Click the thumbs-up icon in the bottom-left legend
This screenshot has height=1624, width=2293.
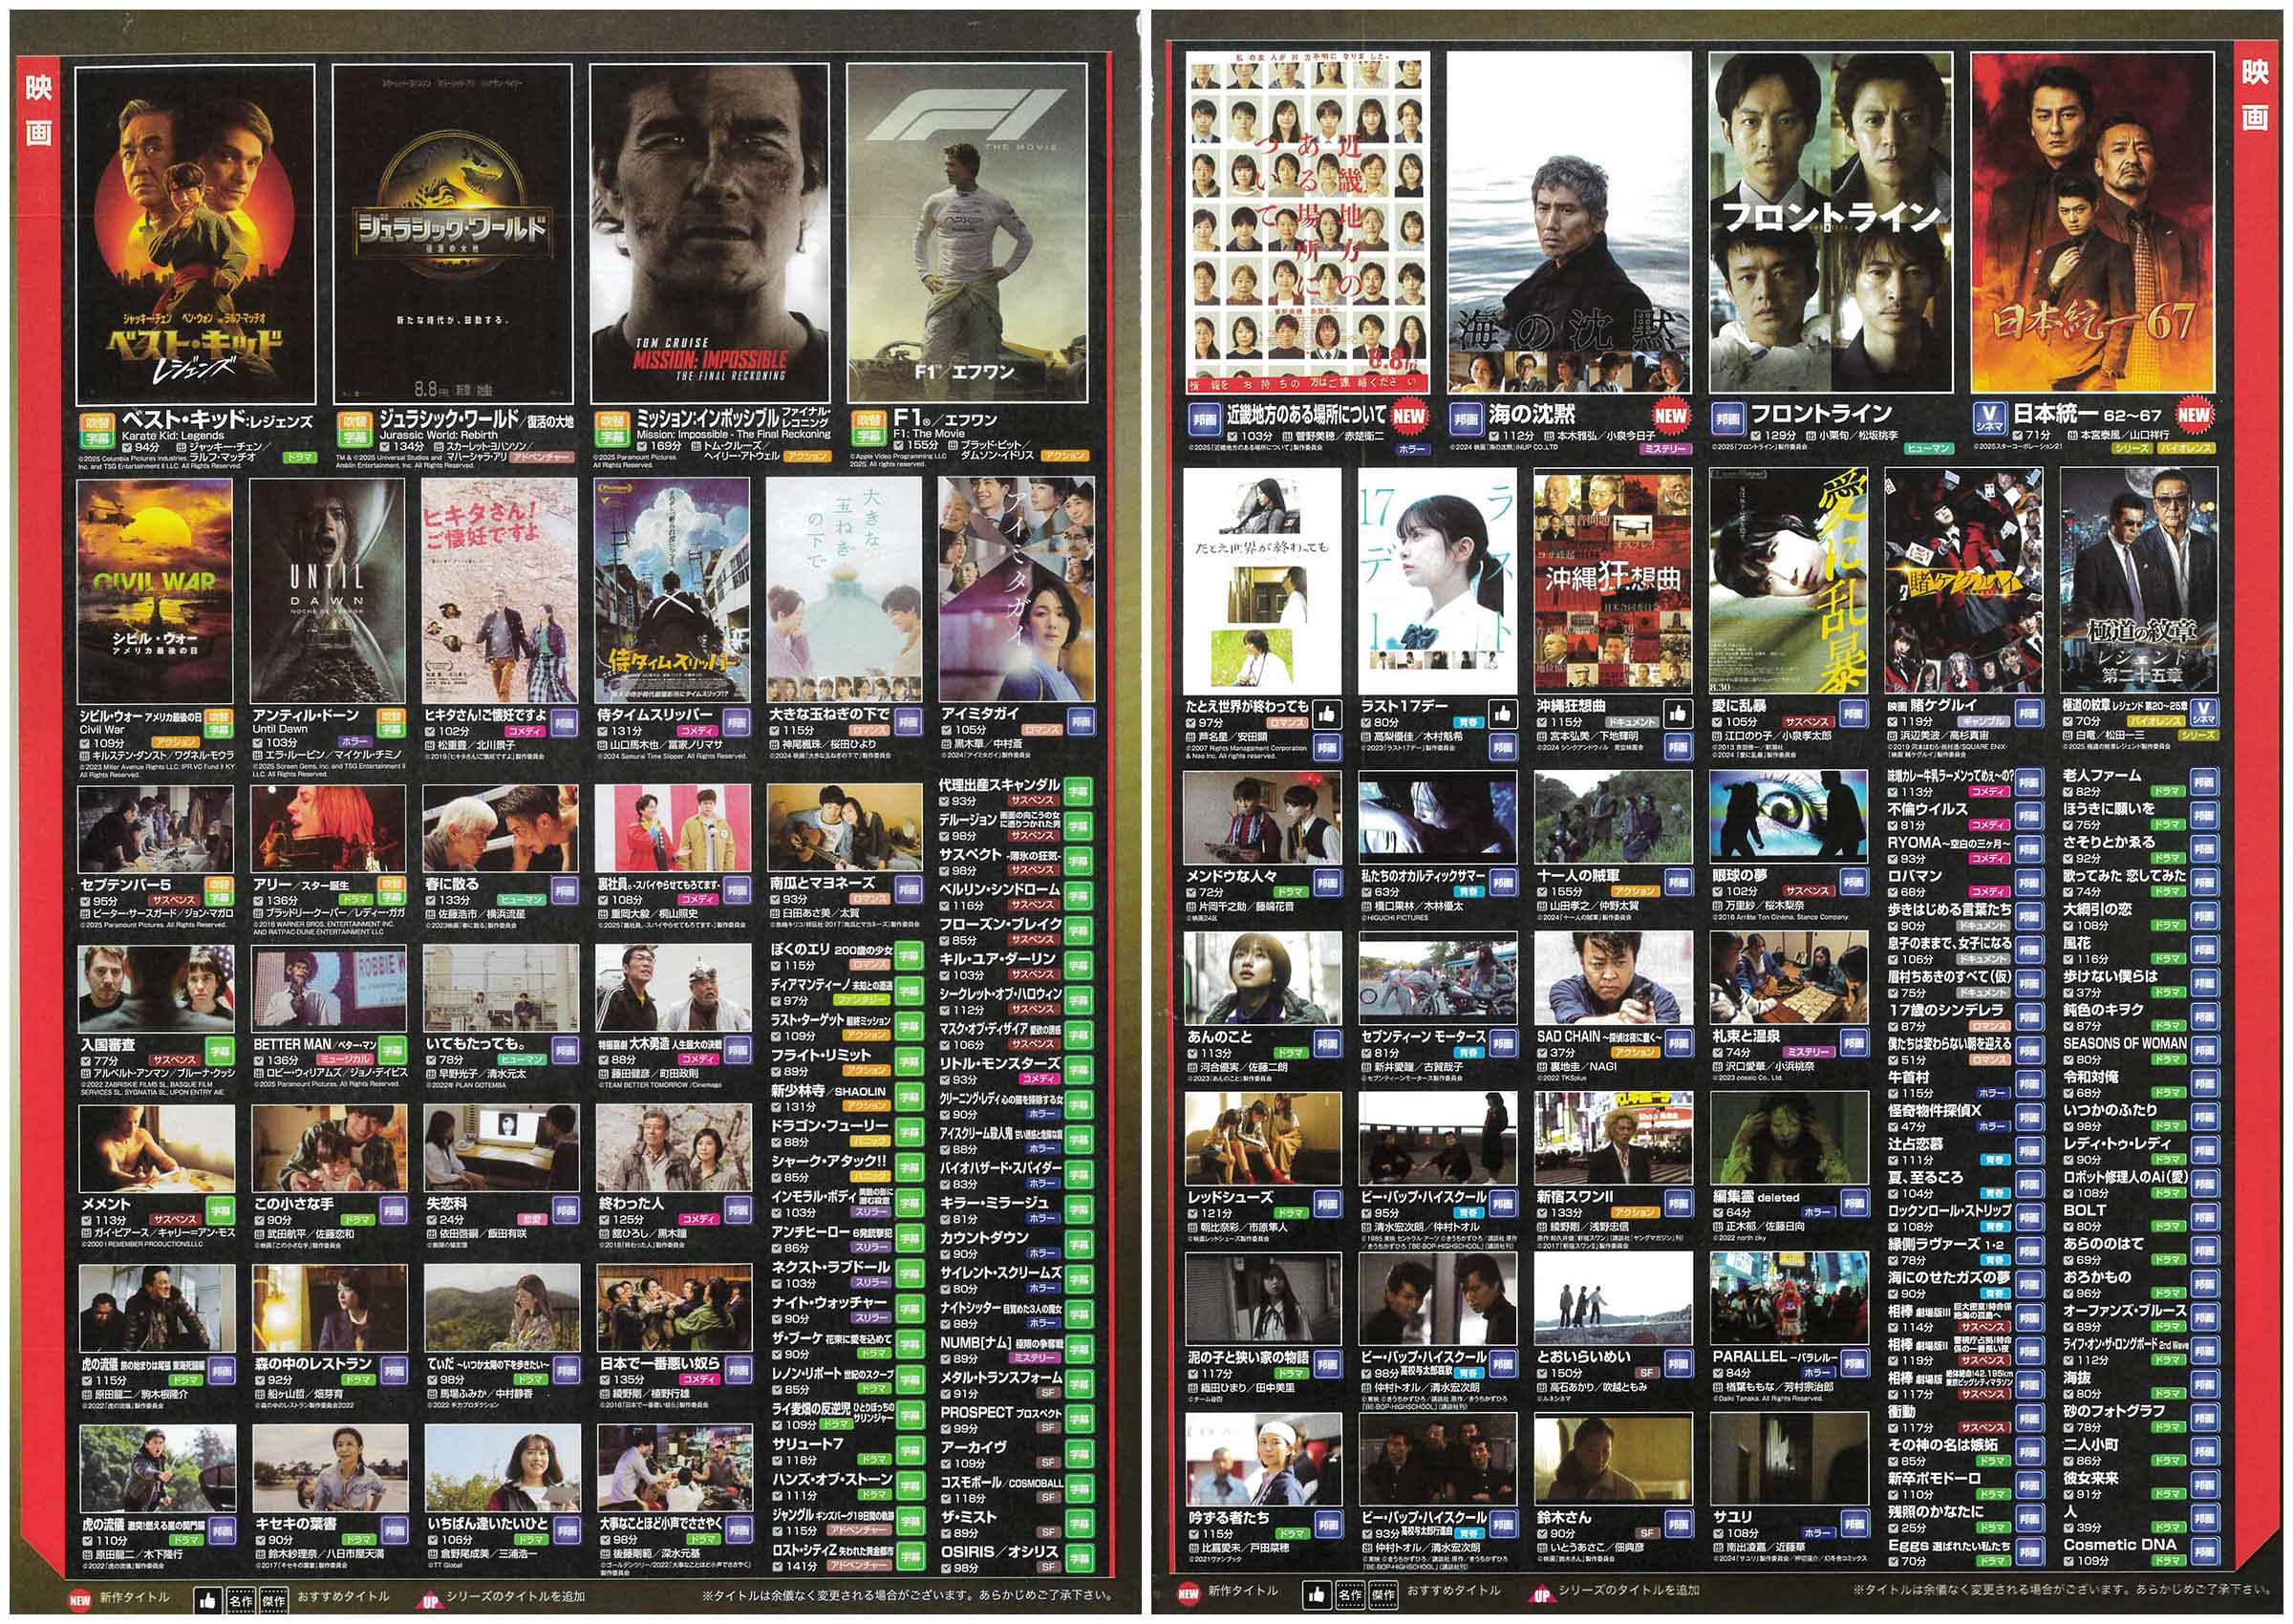point(209,1600)
